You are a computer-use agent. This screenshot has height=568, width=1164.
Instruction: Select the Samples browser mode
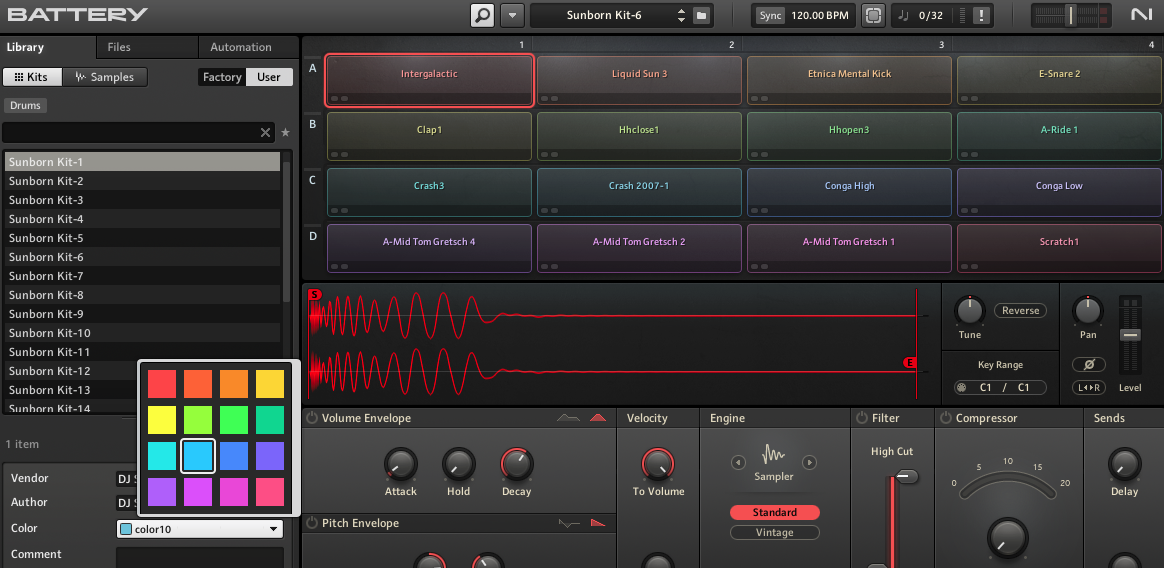point(105,77)
